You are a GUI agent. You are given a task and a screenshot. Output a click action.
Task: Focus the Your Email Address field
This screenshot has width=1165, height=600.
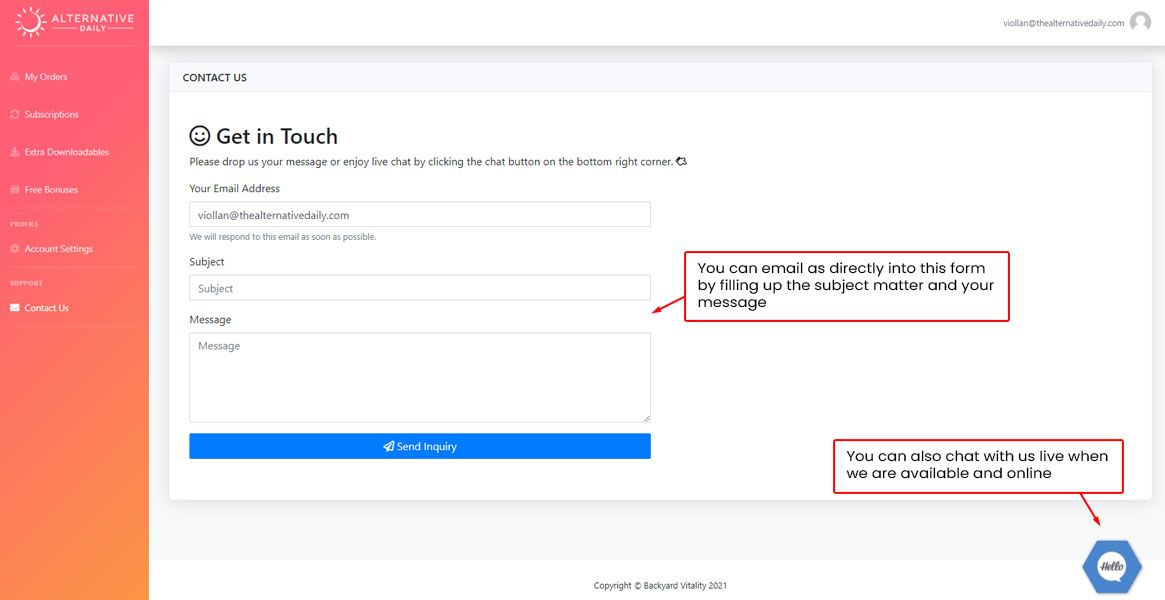[419, 215]
